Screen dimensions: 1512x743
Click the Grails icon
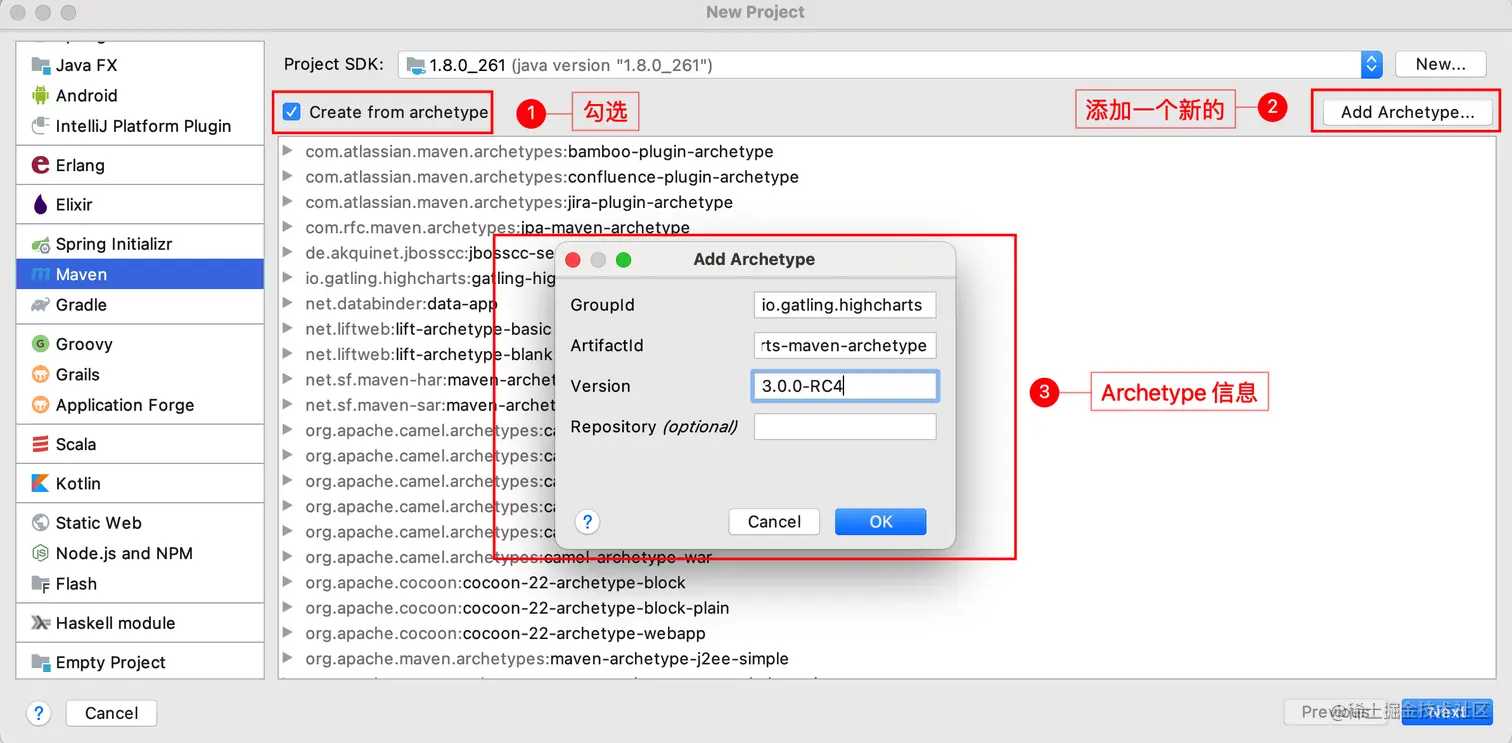pos(40,374)
